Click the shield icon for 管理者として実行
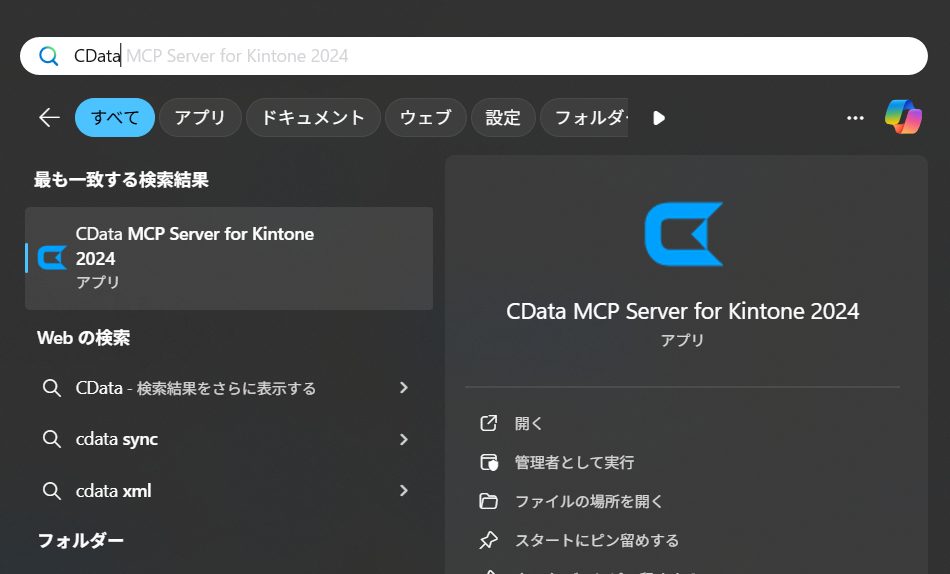This screenshot has height=574, width=950. [x=489, y=462]
